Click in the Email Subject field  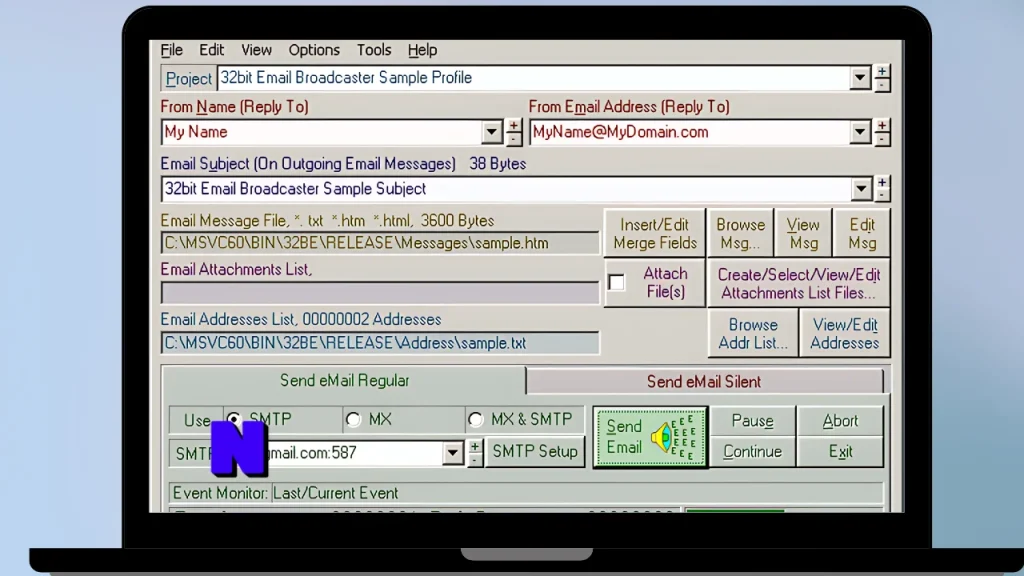tap(506, 189)
